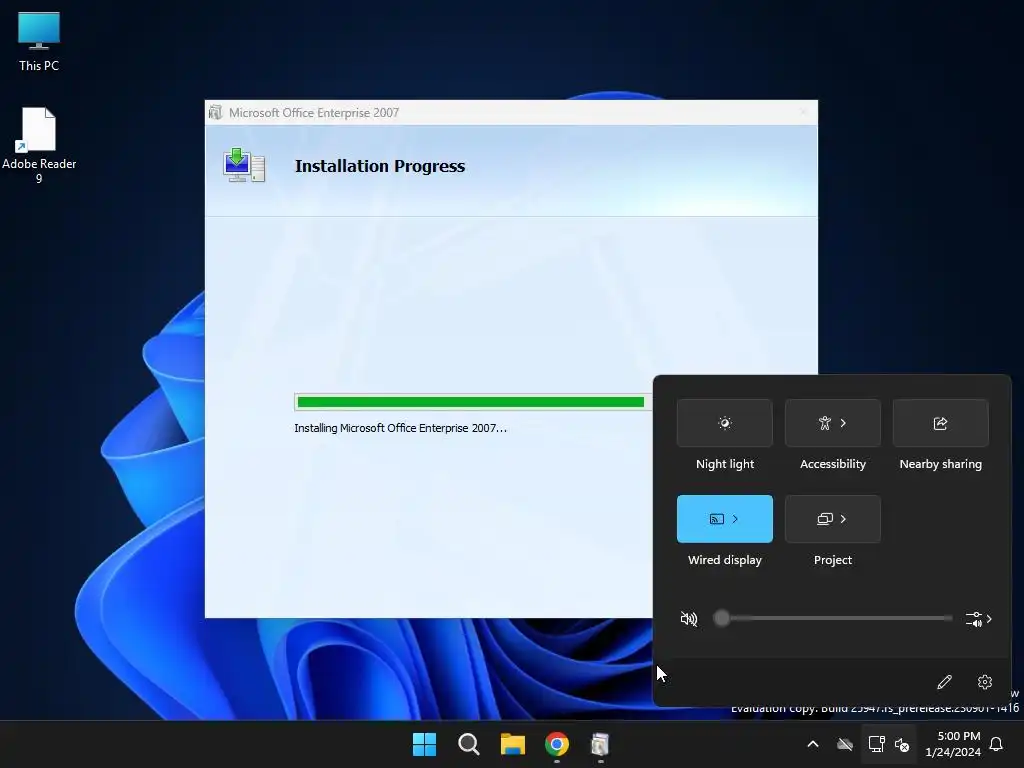Click the Installation Progress heading
The image size is (1024, 768).
(379, 166)
